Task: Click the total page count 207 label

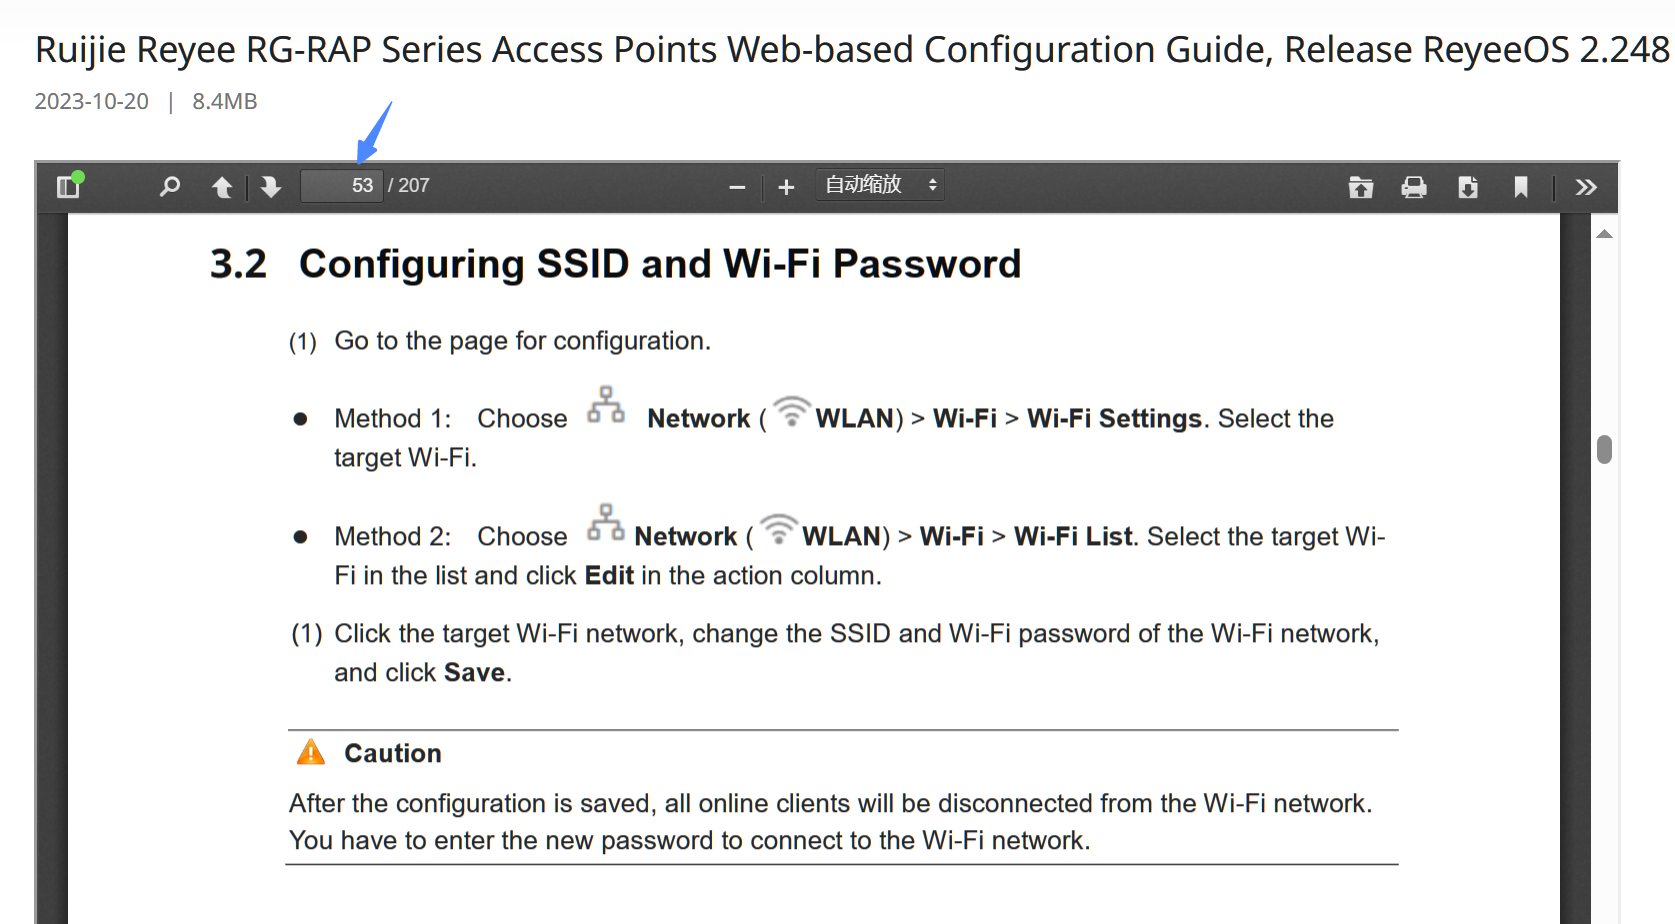Action: pos(409,186)
